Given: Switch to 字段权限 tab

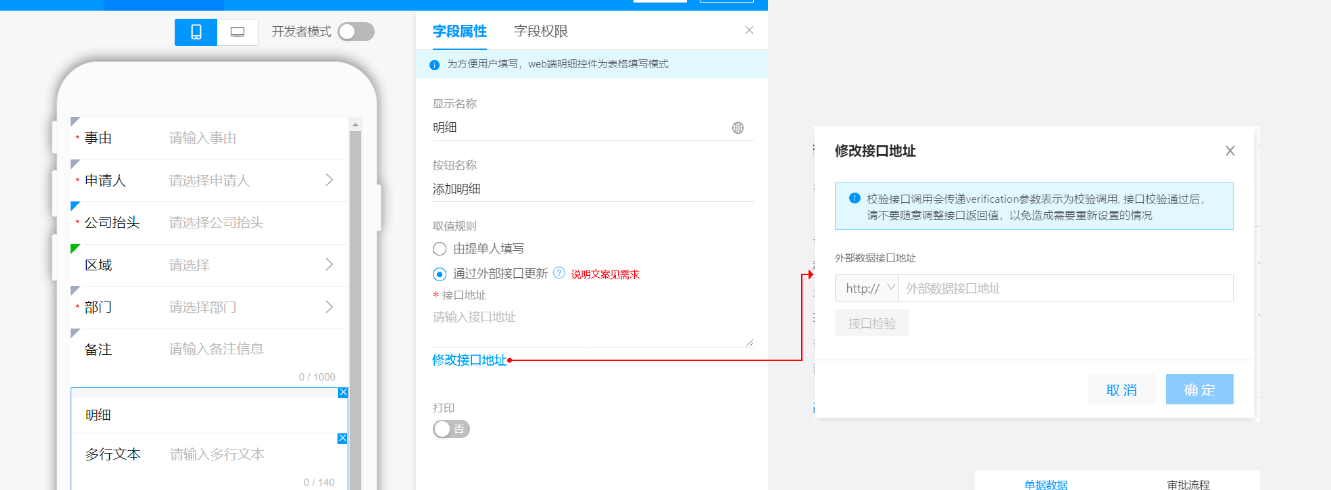Looking at the screenshot, I should (541, 31).
